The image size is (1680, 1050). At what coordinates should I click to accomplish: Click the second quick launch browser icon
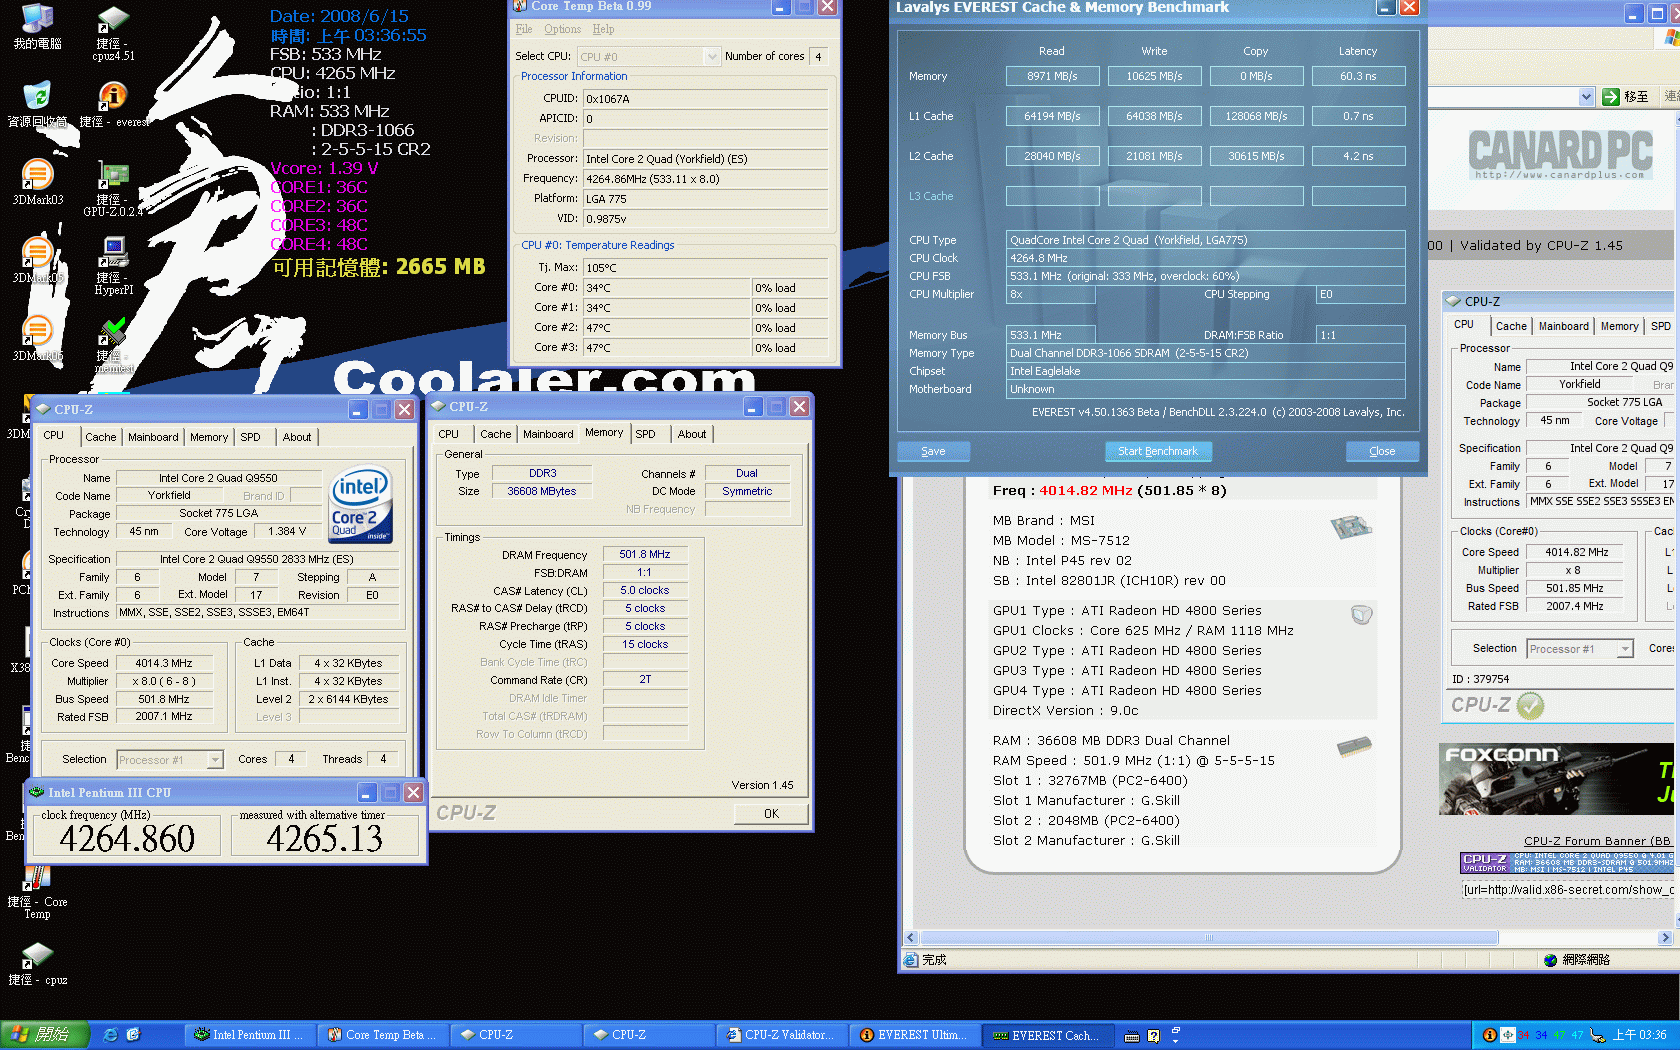(x=133, y=1035)
